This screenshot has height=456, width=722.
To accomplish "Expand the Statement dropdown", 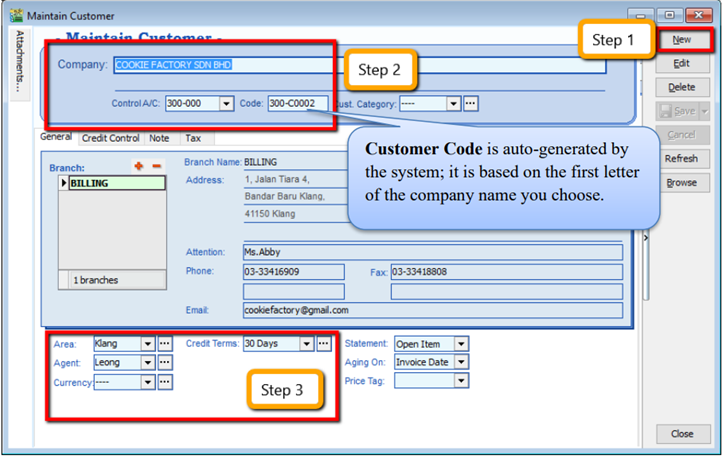I will (460, 344).
